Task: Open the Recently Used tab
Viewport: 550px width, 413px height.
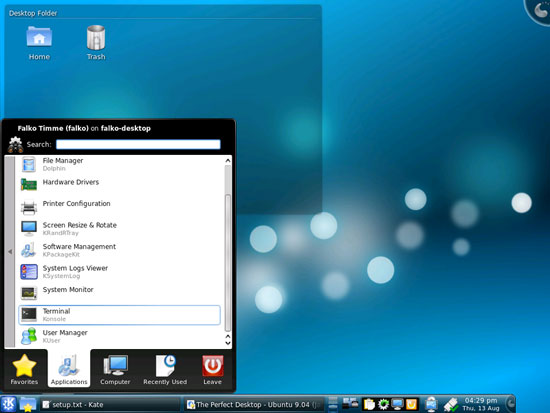Action: pyautogui.click(x=165, y=369)
